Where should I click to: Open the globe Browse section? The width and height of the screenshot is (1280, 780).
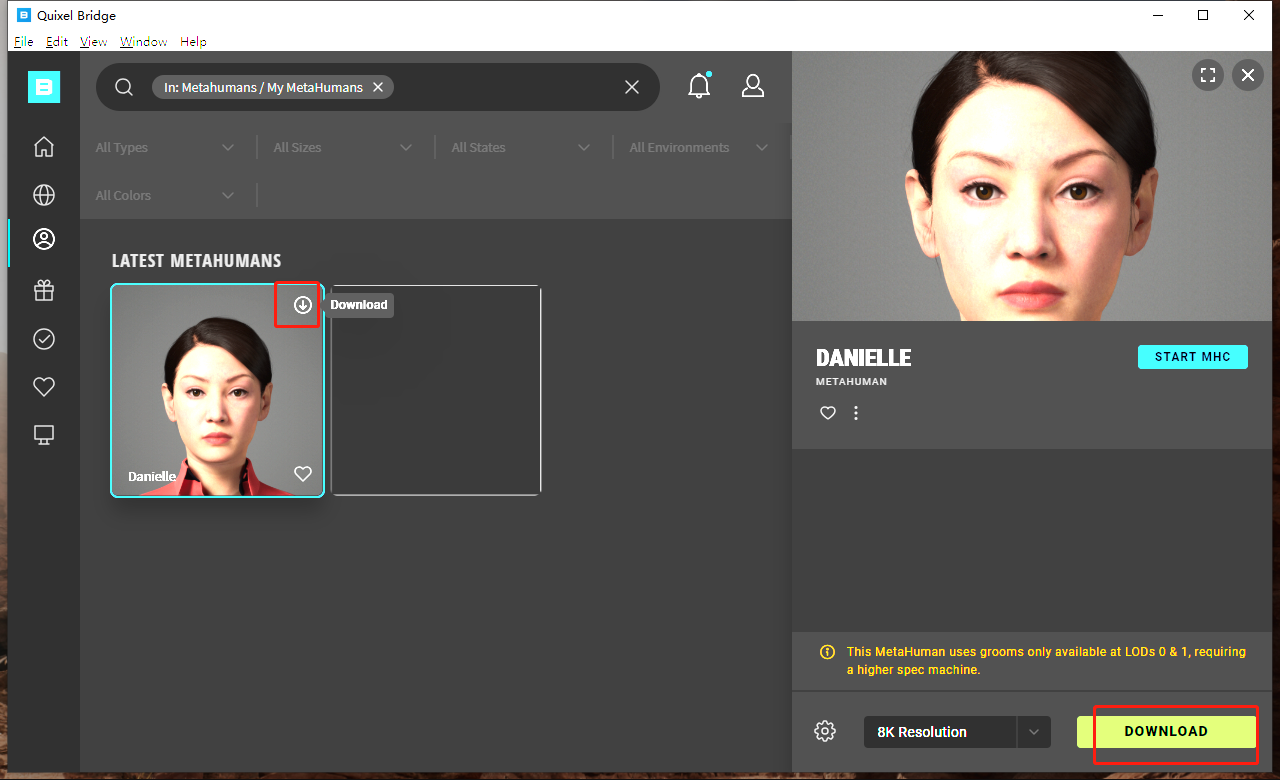[x=44, y=194]
